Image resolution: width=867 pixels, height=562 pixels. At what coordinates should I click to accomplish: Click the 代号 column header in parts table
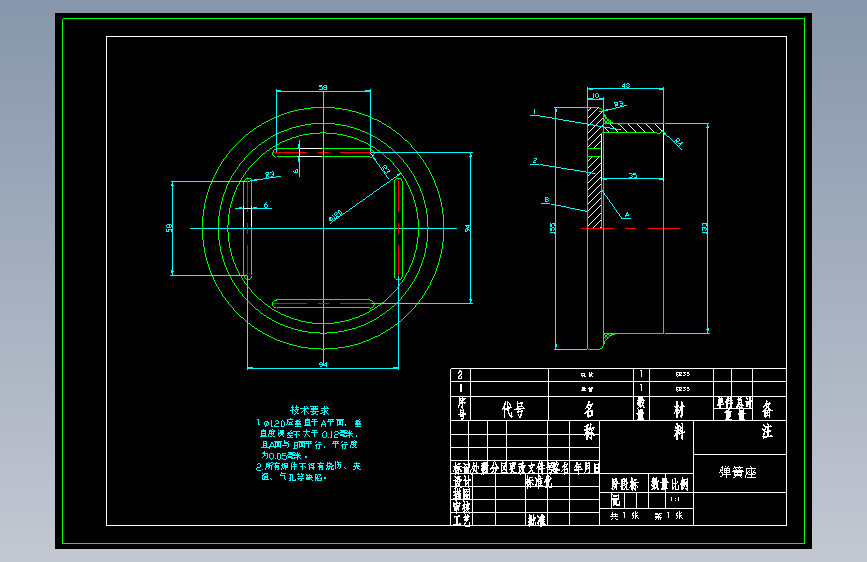[513, 409]
